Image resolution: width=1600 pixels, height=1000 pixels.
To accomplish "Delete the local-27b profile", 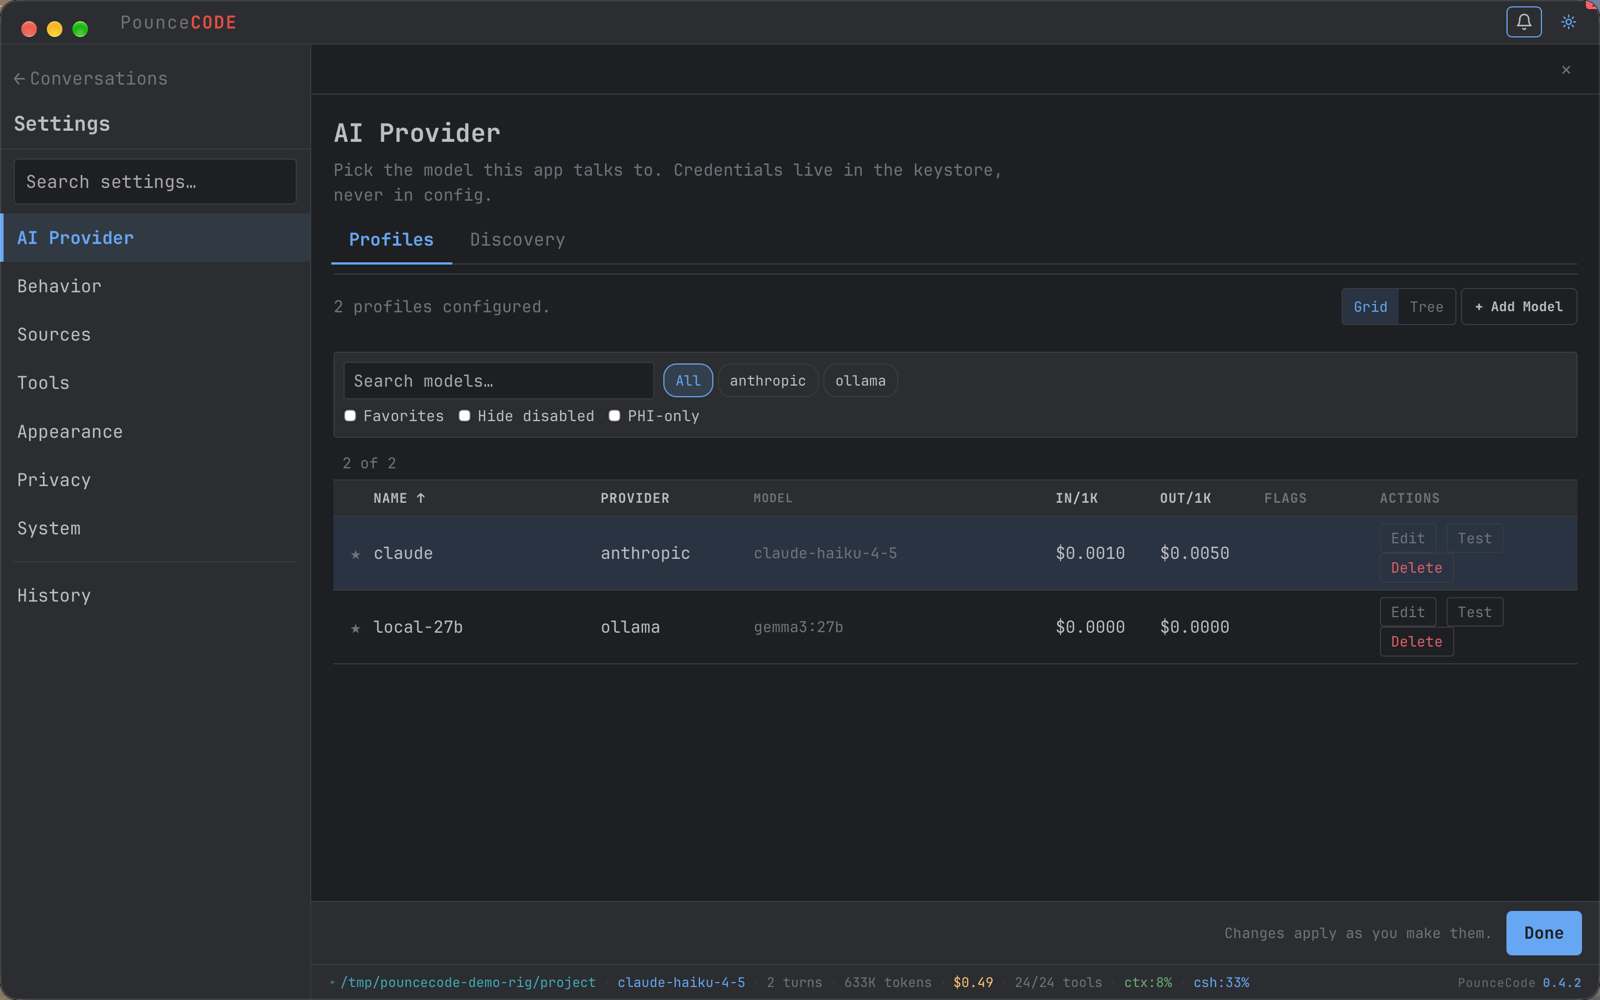I will click(1416, 642).
